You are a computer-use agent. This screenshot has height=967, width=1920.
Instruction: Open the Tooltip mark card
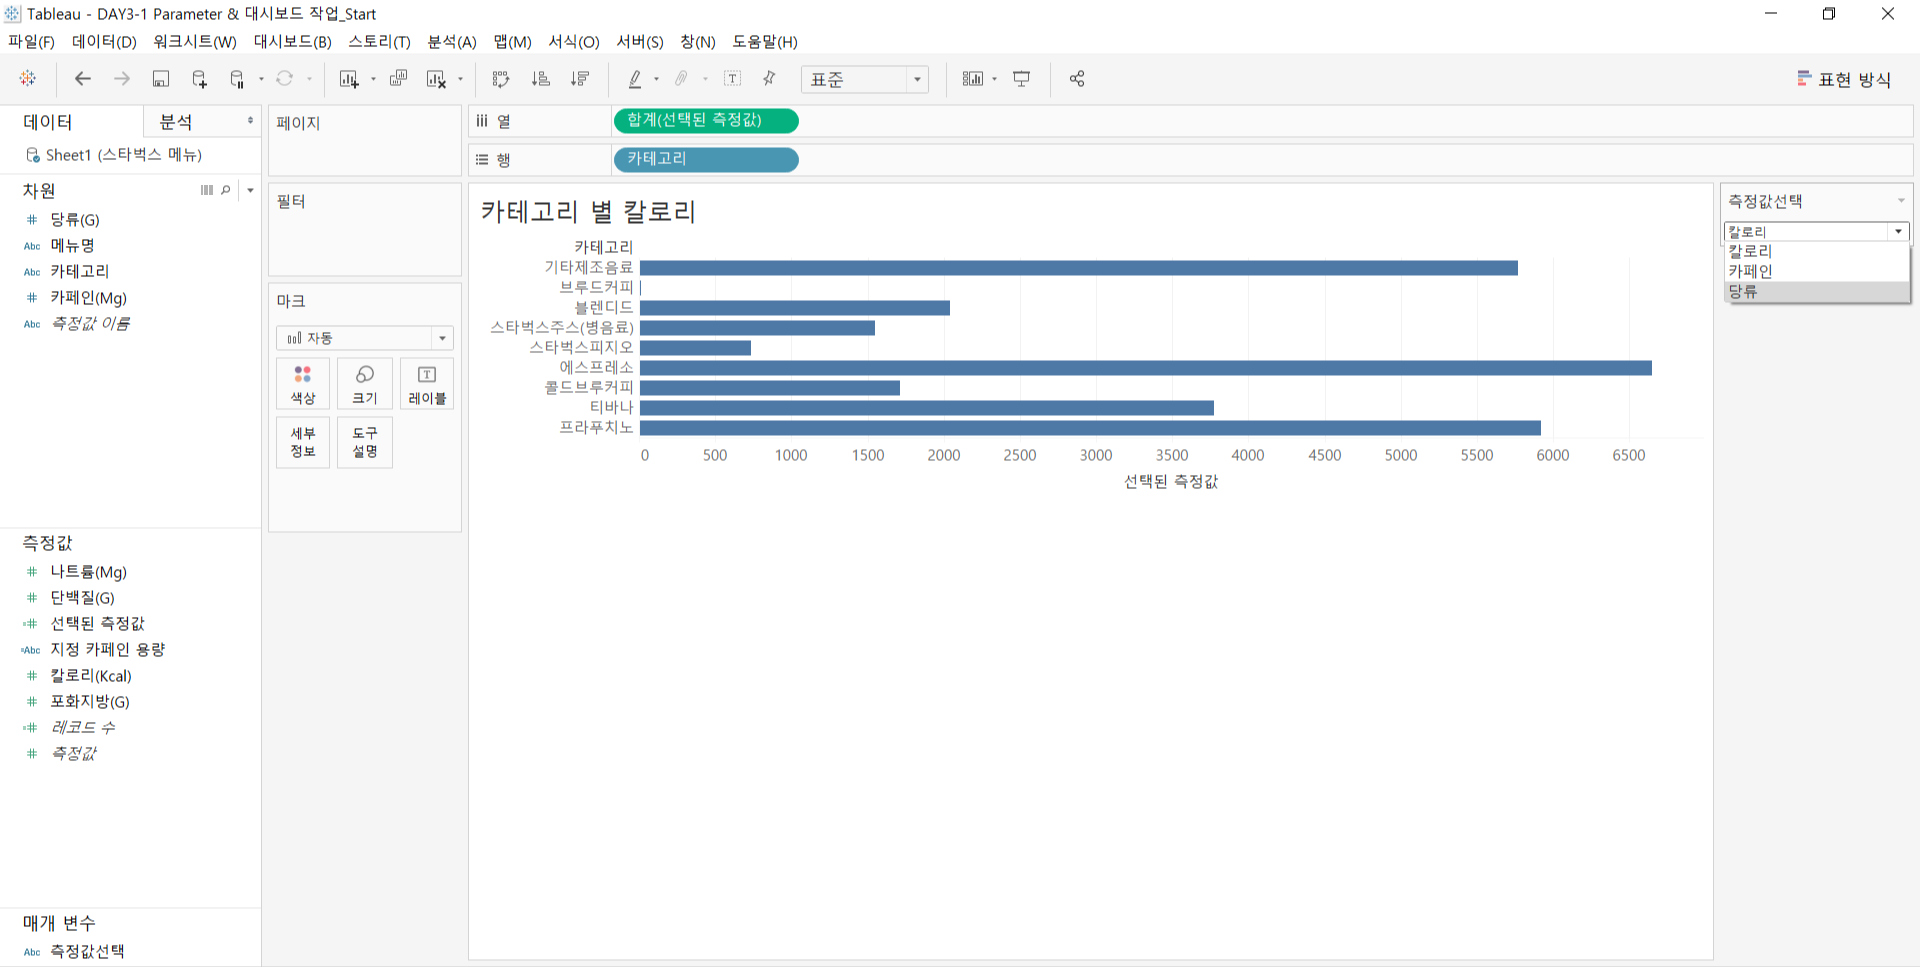click(365, 442)
